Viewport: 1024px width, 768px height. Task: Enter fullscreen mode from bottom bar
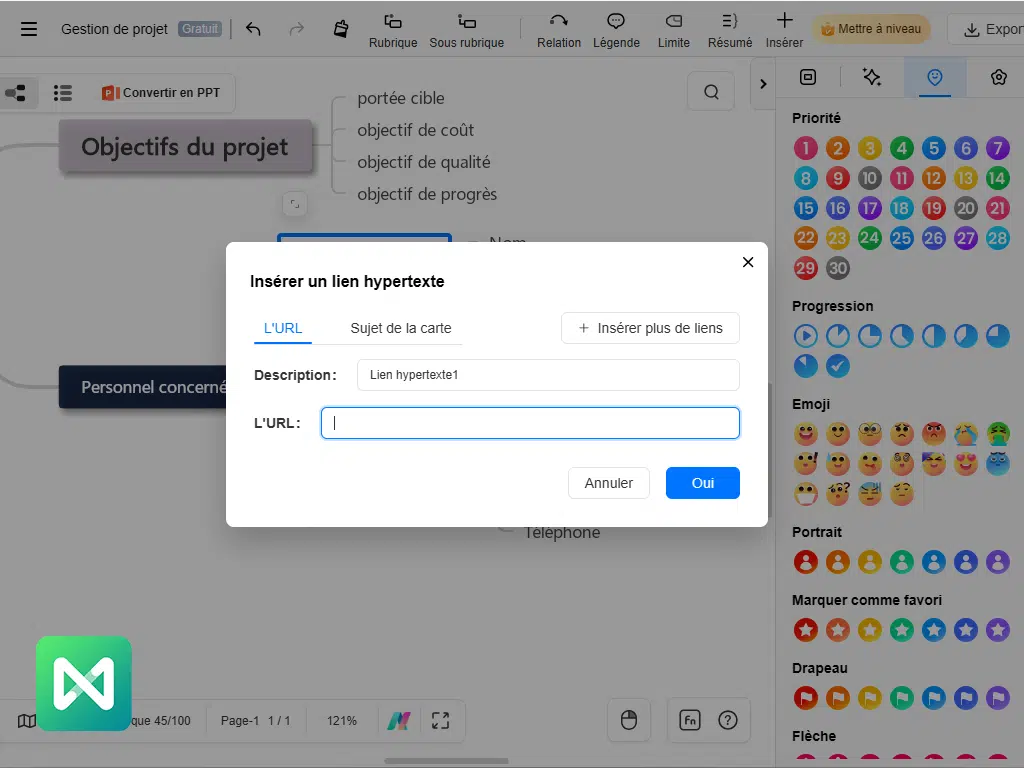point(441,721)
